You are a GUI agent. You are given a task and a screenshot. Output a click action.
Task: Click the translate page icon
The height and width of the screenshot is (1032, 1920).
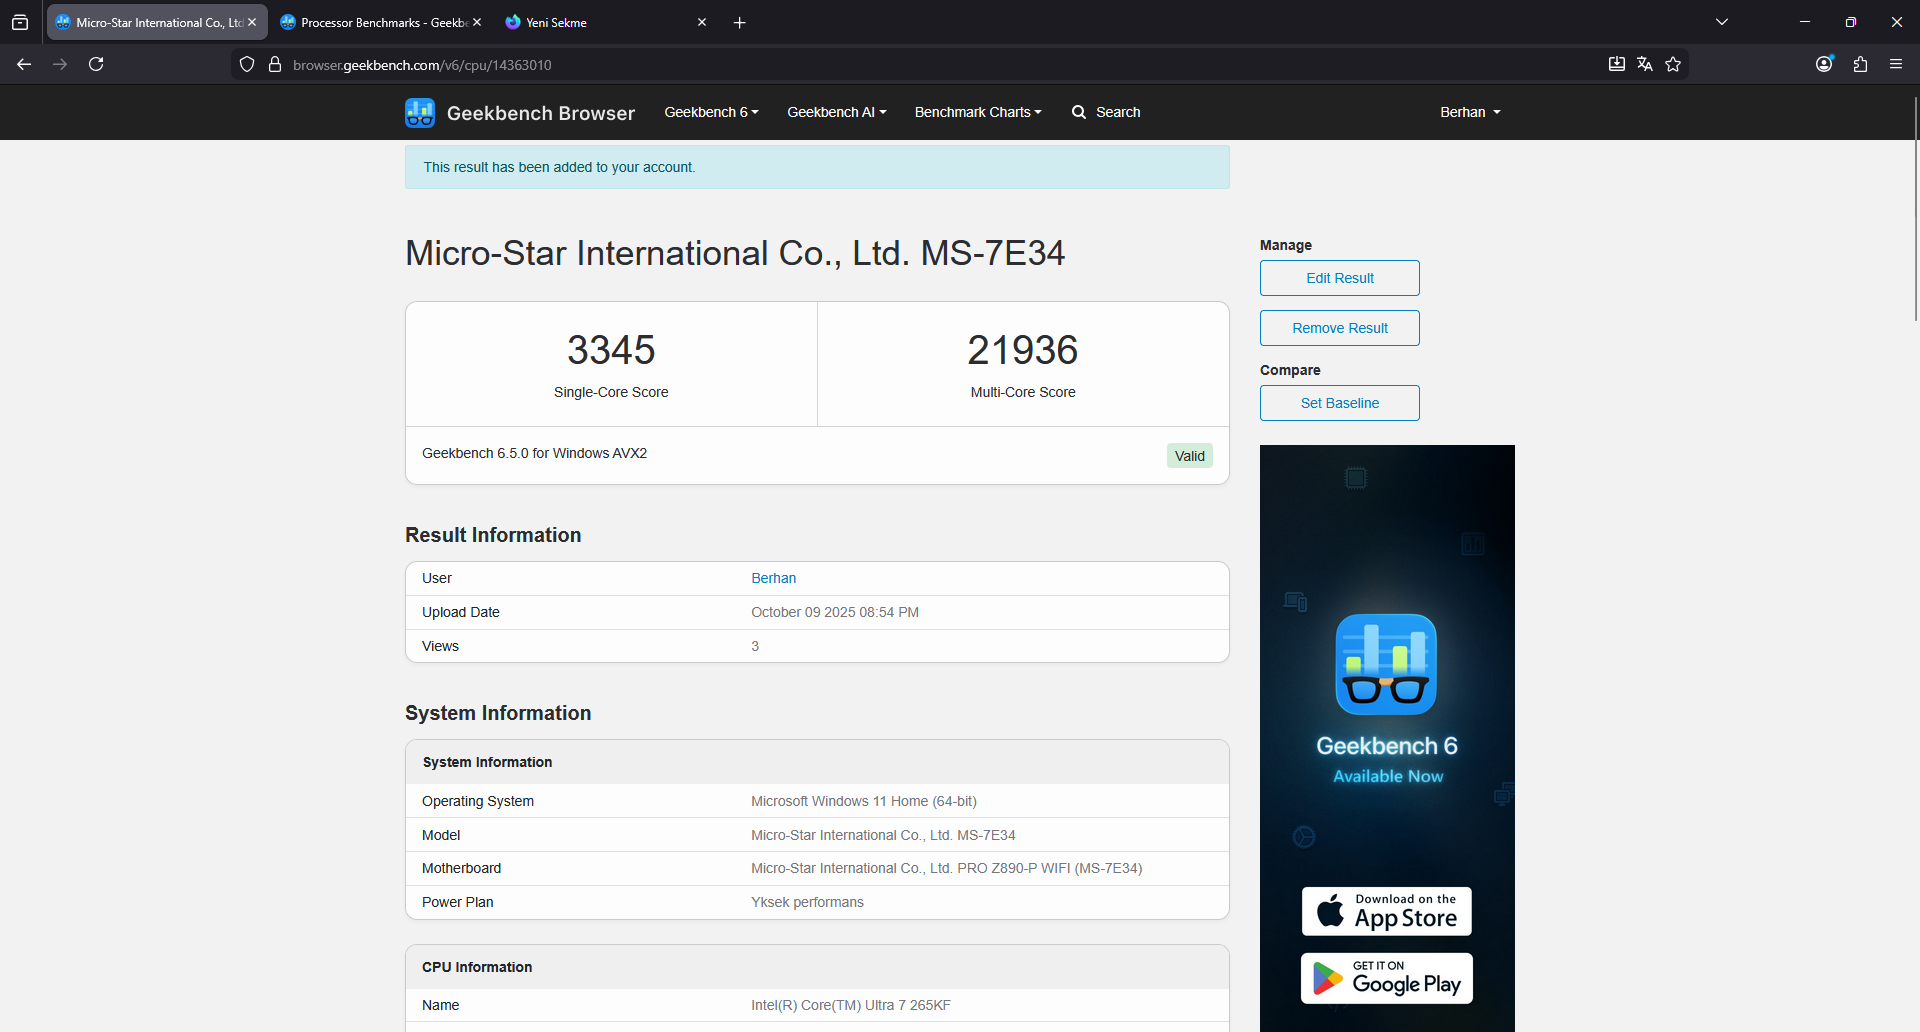[1645, 64]
